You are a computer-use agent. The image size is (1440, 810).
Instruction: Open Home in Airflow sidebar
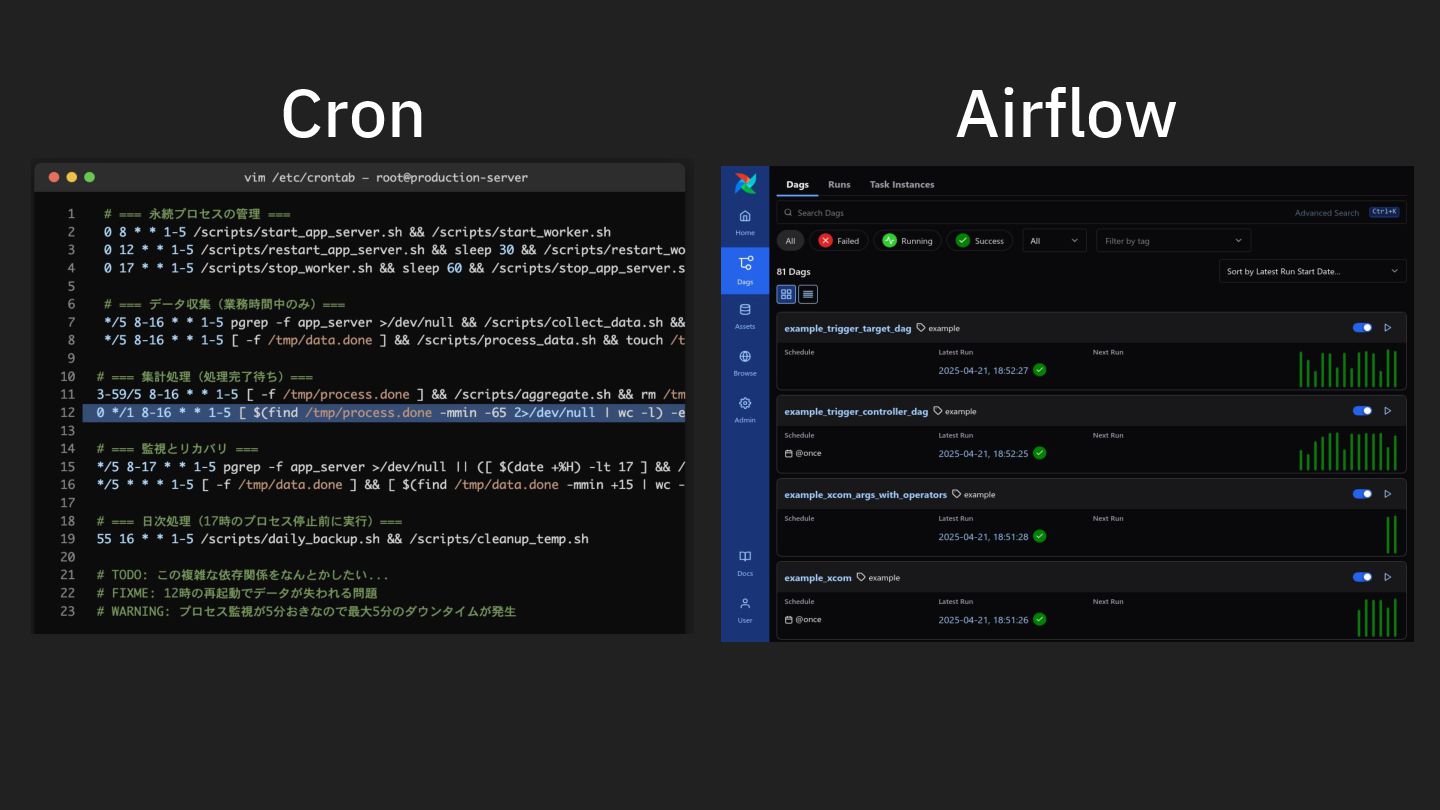745,222
